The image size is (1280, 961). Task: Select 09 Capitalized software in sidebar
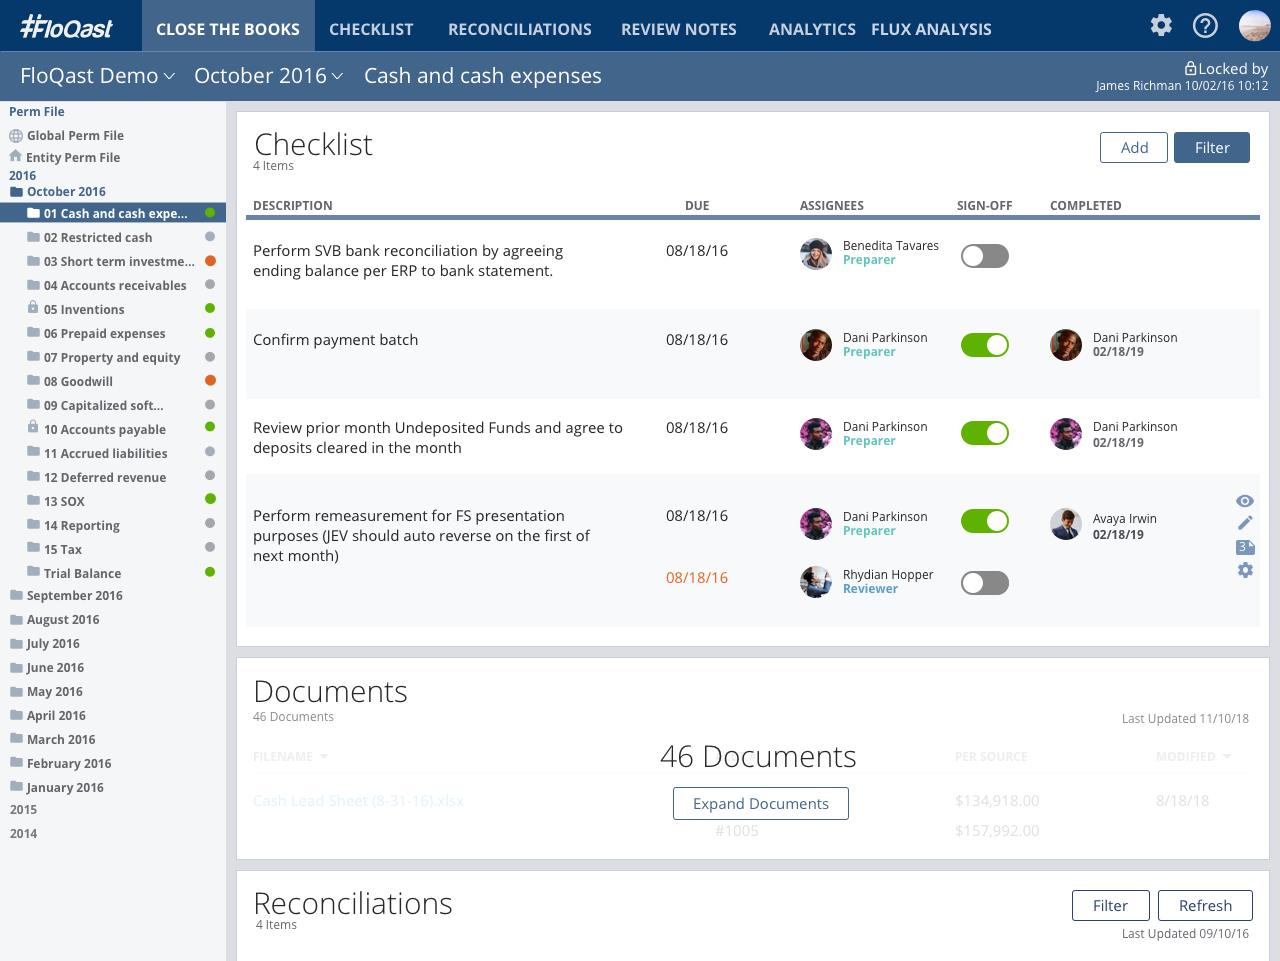(x=104, y=405)
